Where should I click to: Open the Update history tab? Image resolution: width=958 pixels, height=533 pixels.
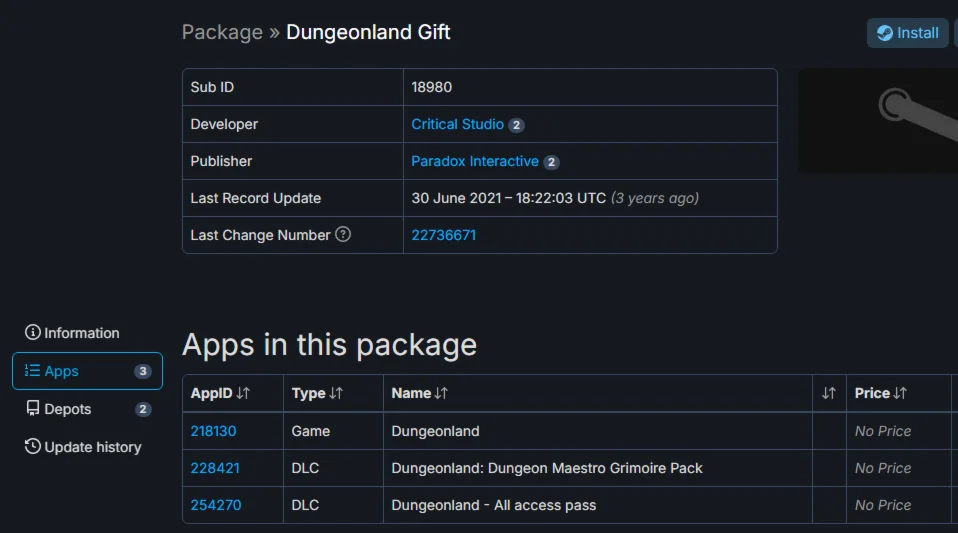[x=93, y=447]
